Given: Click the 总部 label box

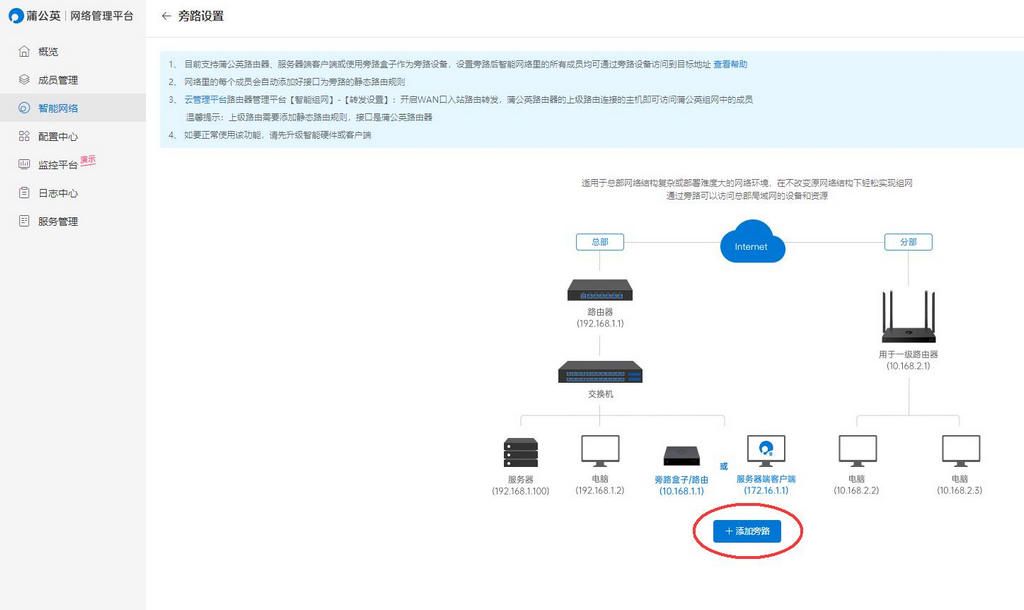Looking at the screenshot, I should (600, 242).
